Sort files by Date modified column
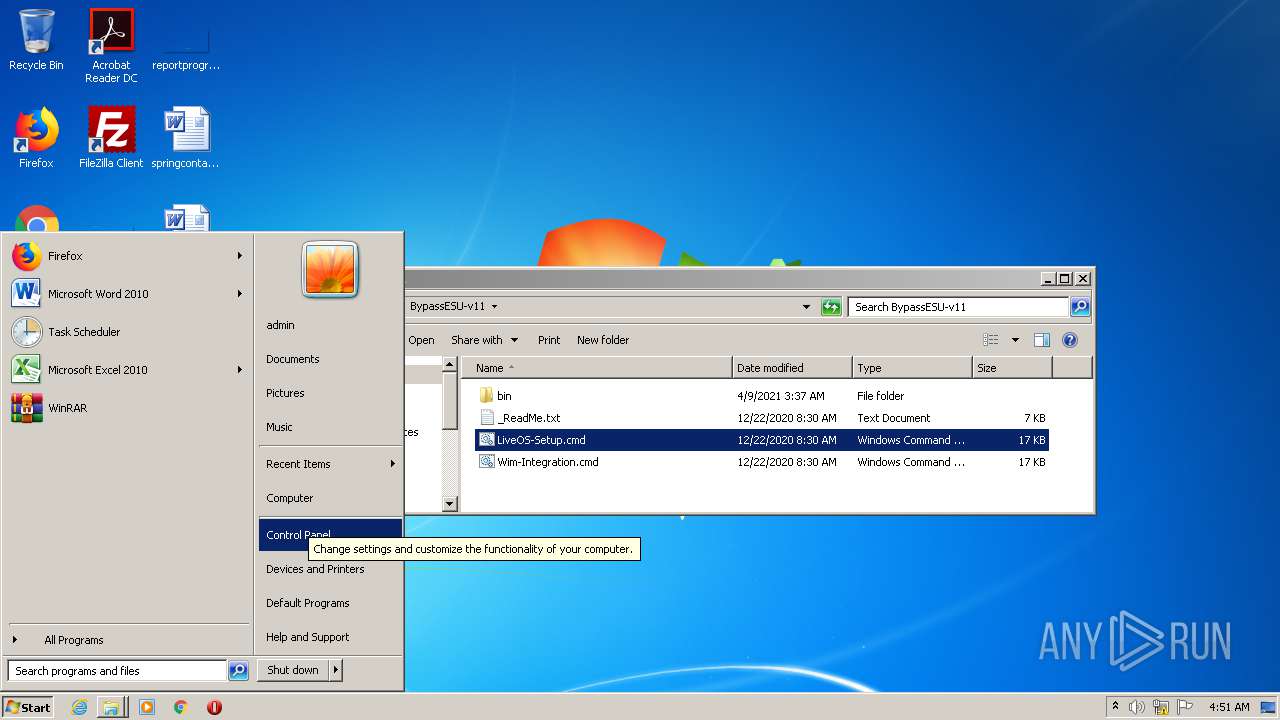 tap(792, 368)
